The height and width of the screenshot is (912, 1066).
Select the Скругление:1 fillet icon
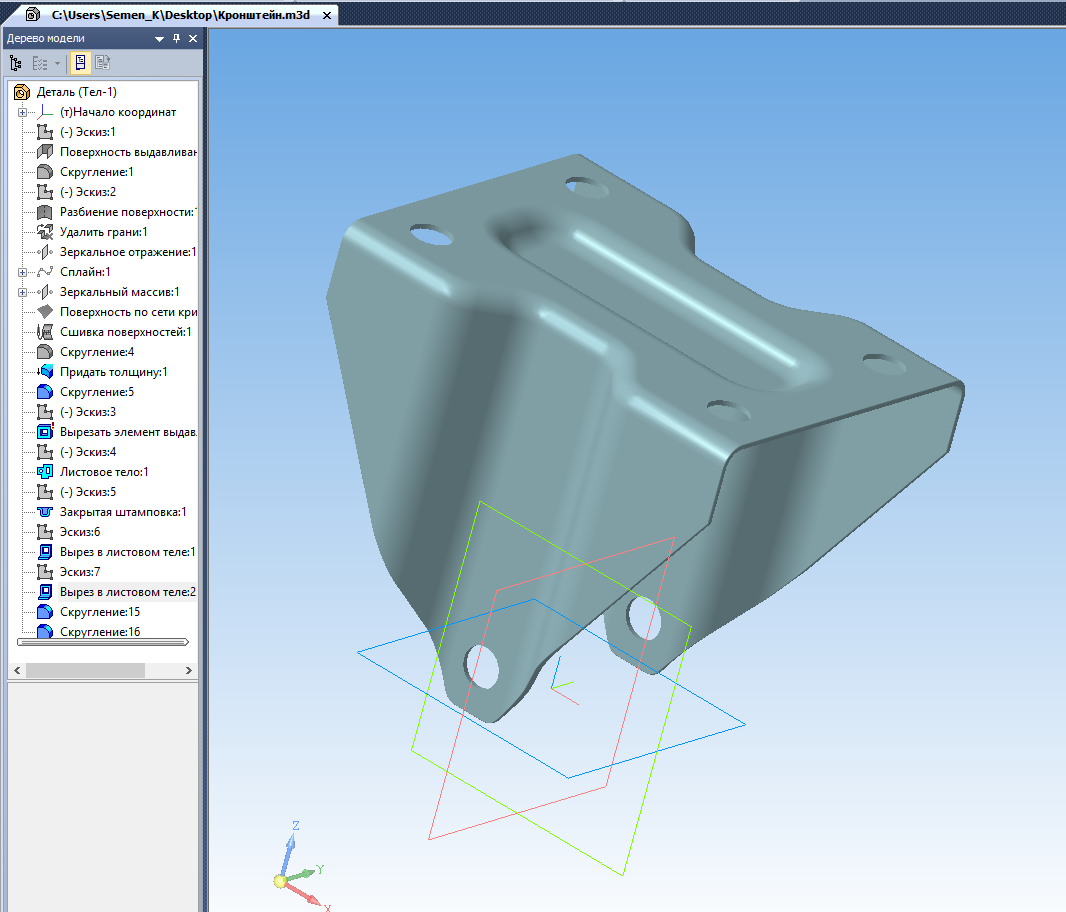pyautogui.click(x=45, y=172)
